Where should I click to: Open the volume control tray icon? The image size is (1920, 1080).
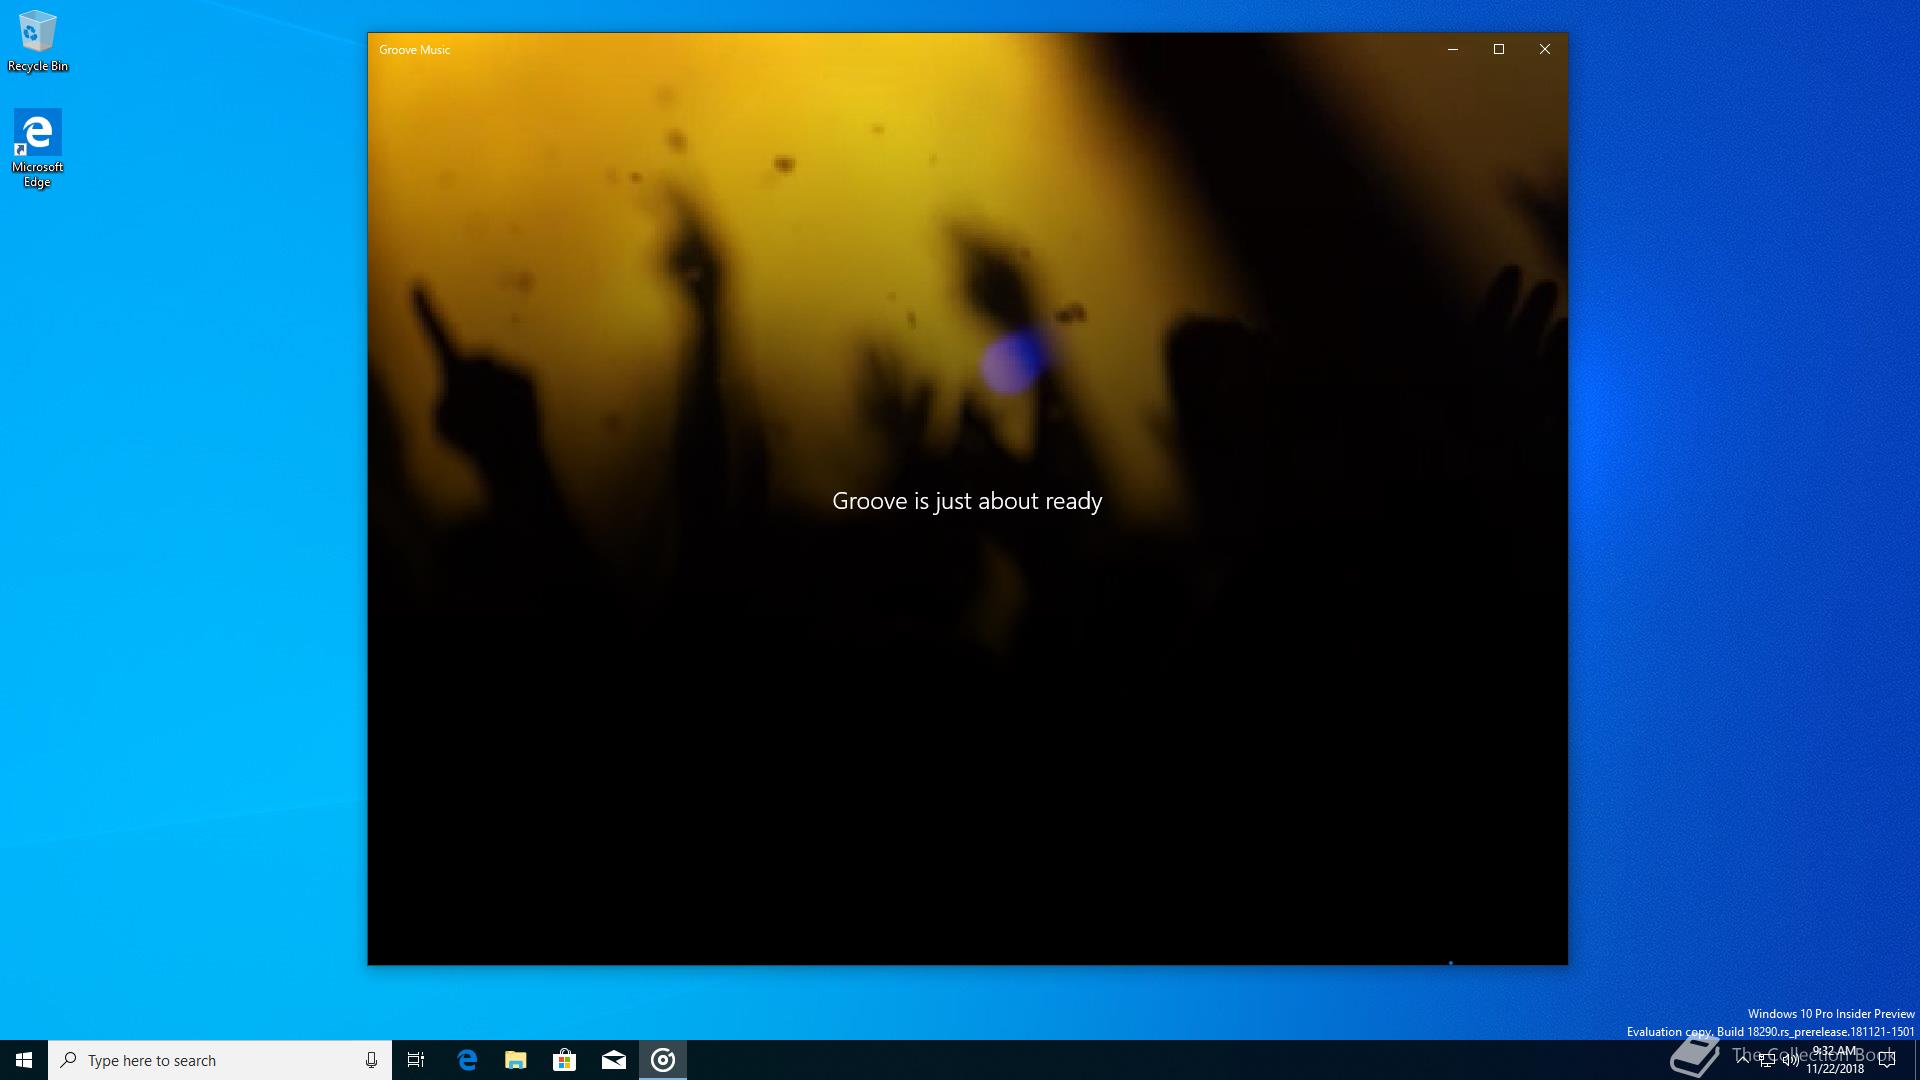[x=1790, y=1060]
